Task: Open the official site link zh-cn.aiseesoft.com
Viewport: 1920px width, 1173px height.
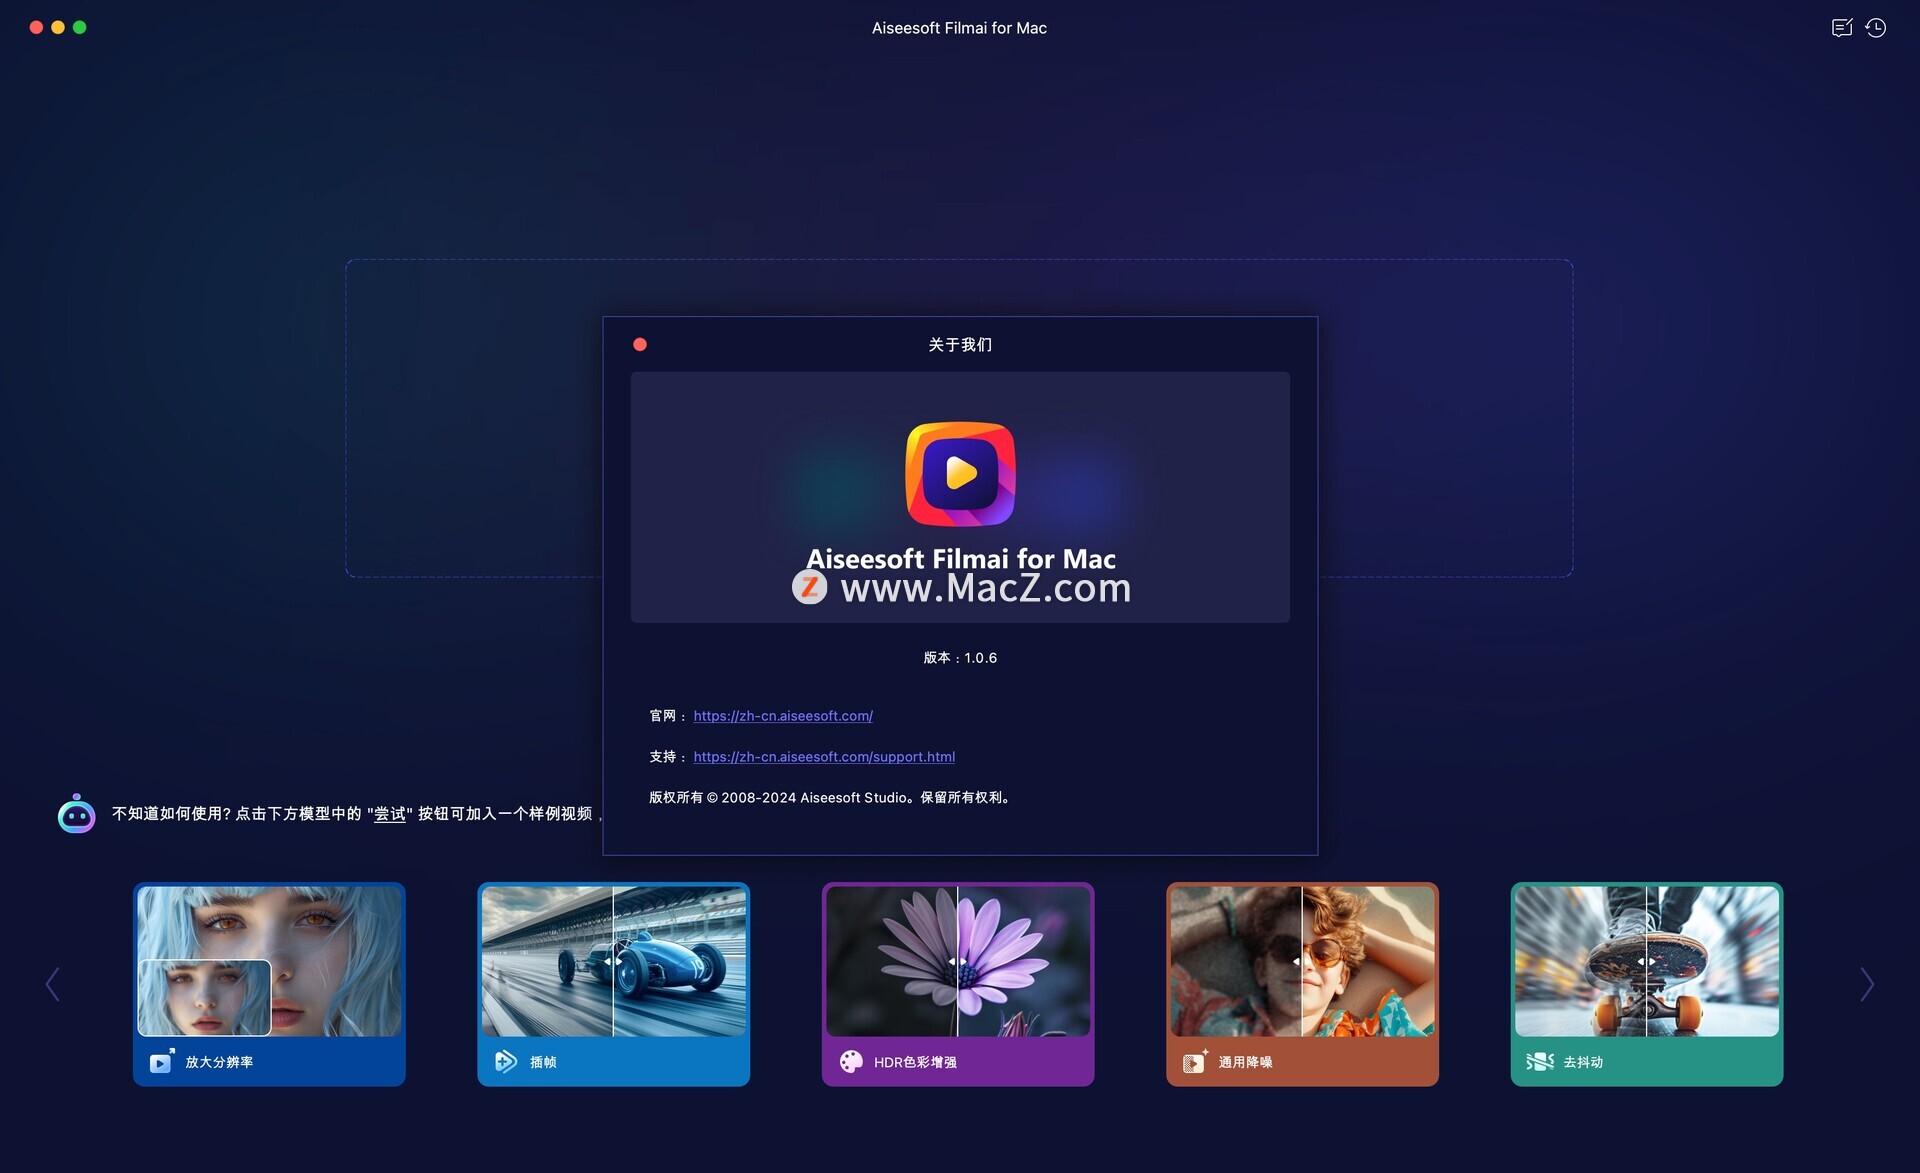Action: (783, 716)
